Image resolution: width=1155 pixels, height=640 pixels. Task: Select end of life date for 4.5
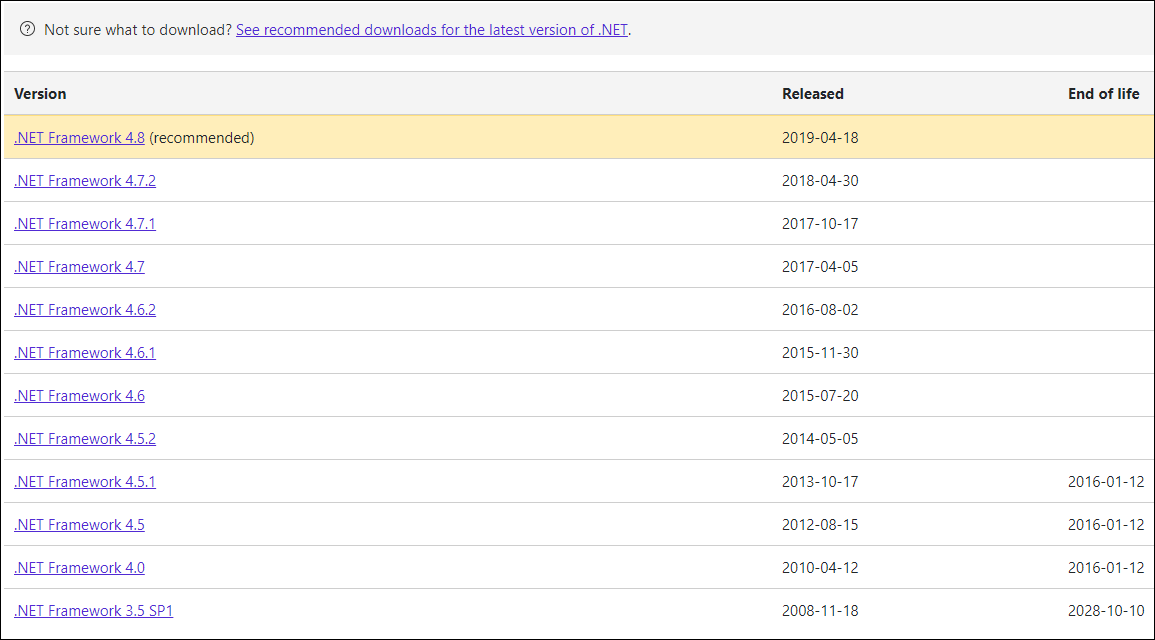[x=1106, y=525]
